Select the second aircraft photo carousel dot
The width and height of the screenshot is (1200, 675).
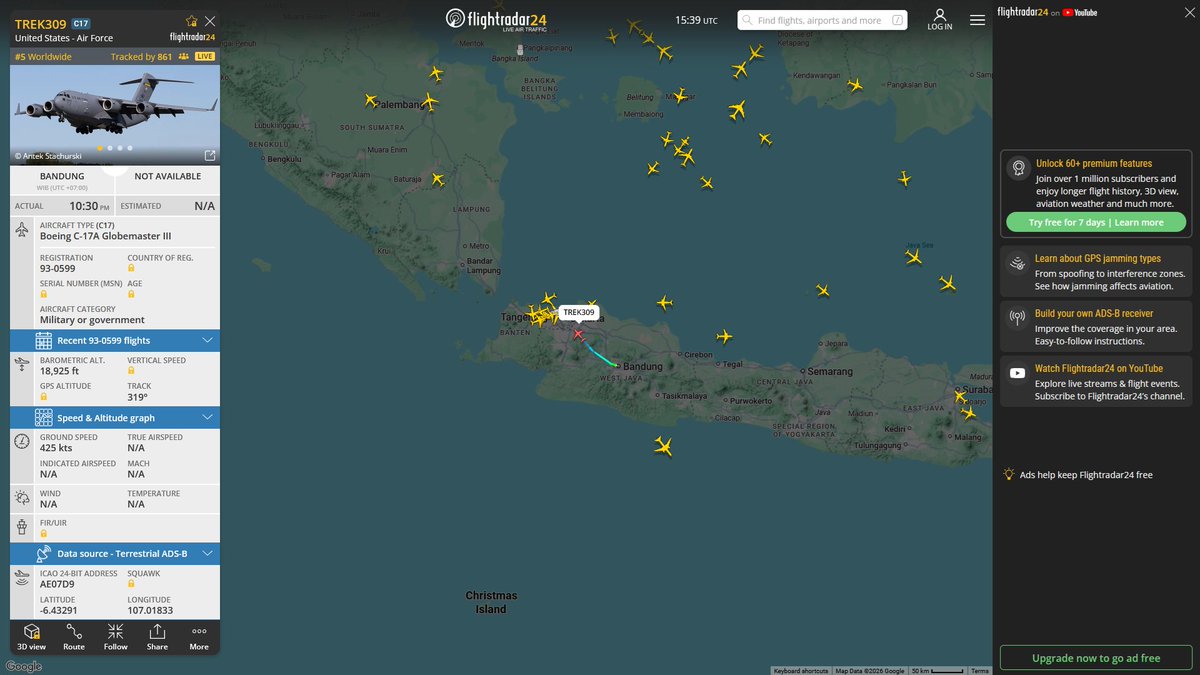pyautogui.click(x=109, y=148)
